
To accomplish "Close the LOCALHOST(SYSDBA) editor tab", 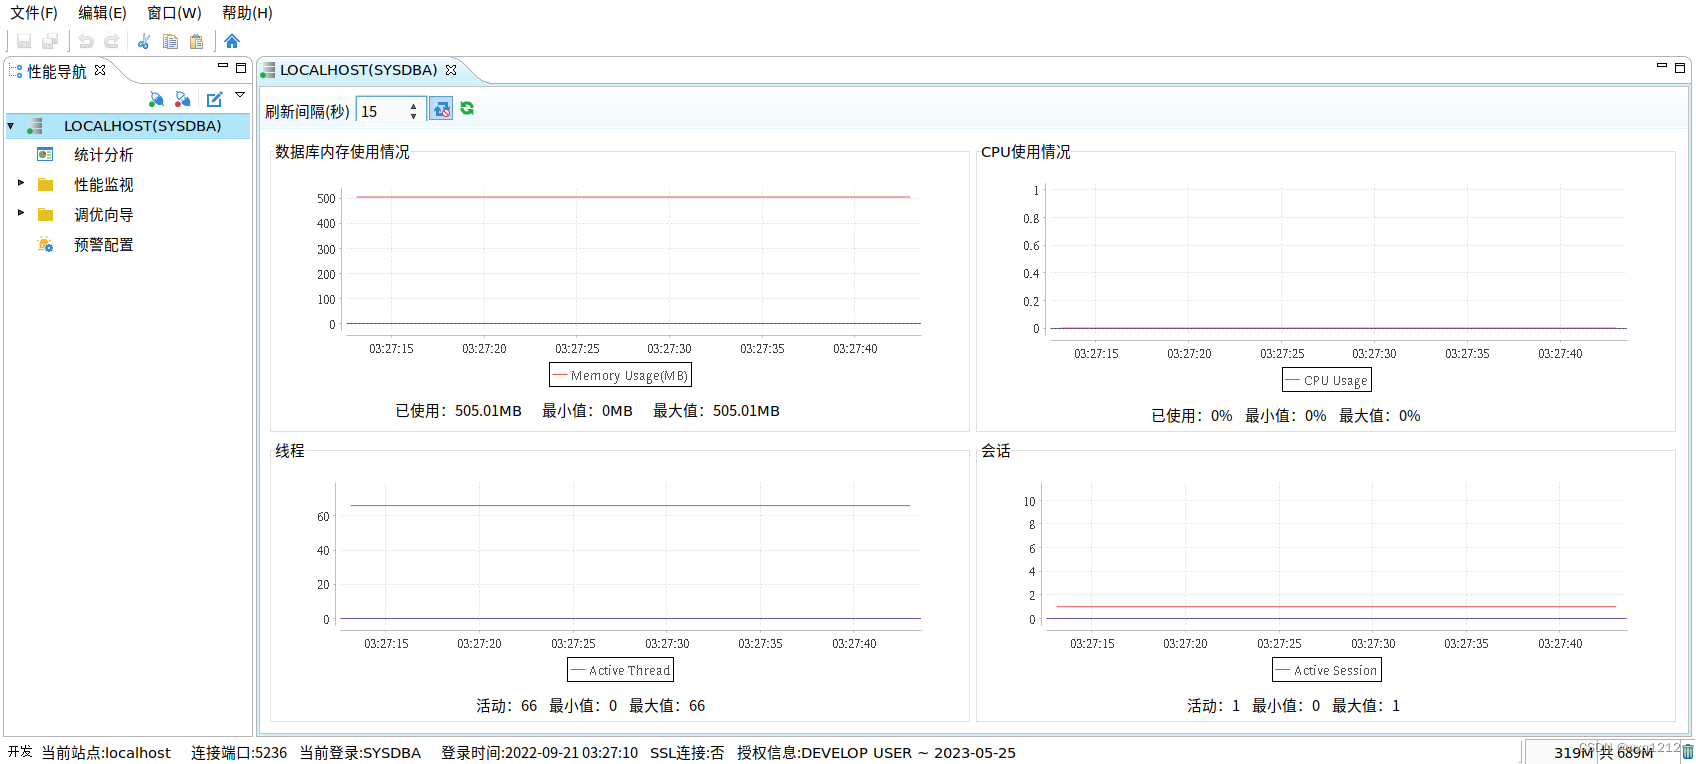I will coord(451,70).
